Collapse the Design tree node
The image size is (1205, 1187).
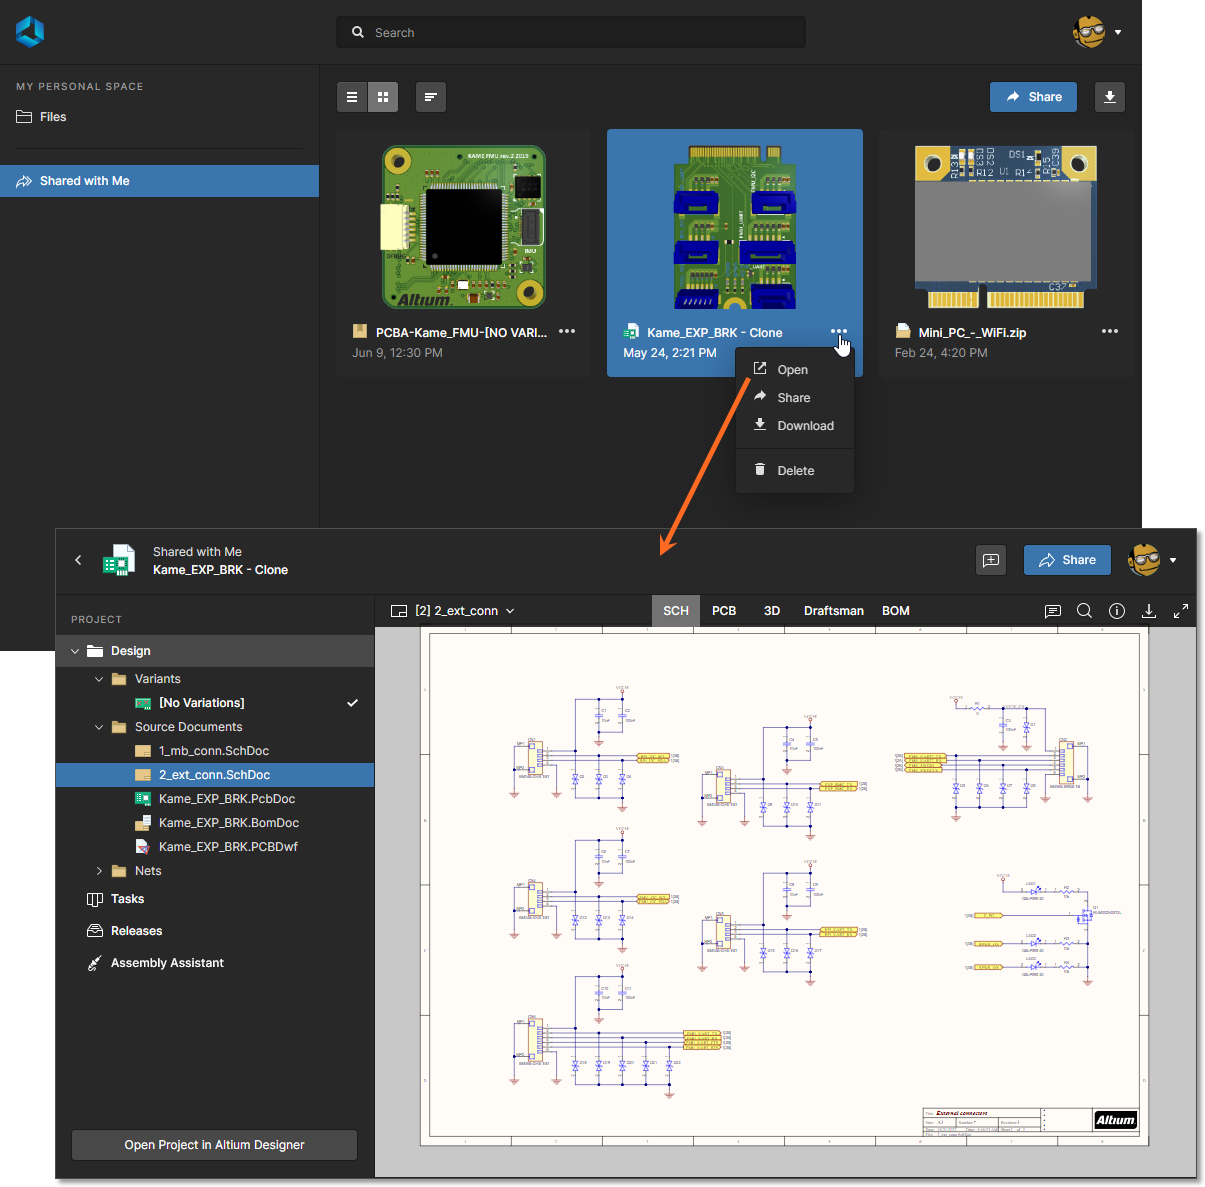click(75, 651)
